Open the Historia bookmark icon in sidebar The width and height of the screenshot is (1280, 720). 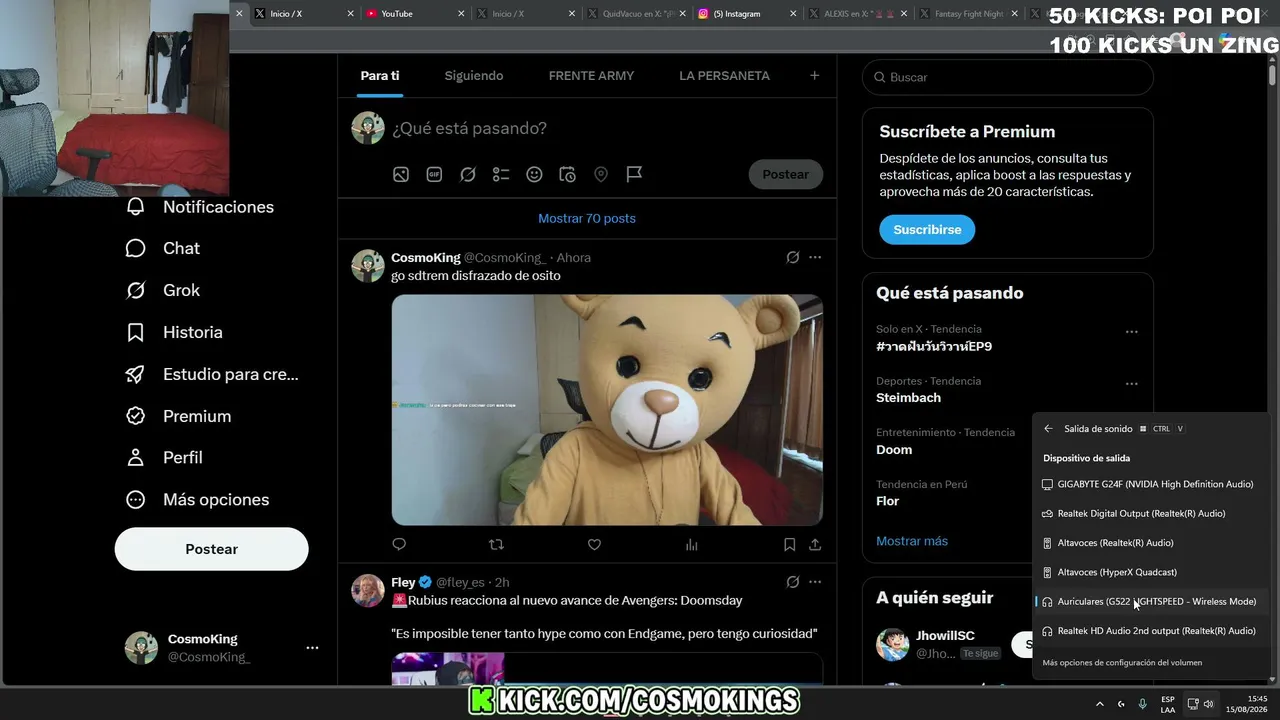(136, 332)
